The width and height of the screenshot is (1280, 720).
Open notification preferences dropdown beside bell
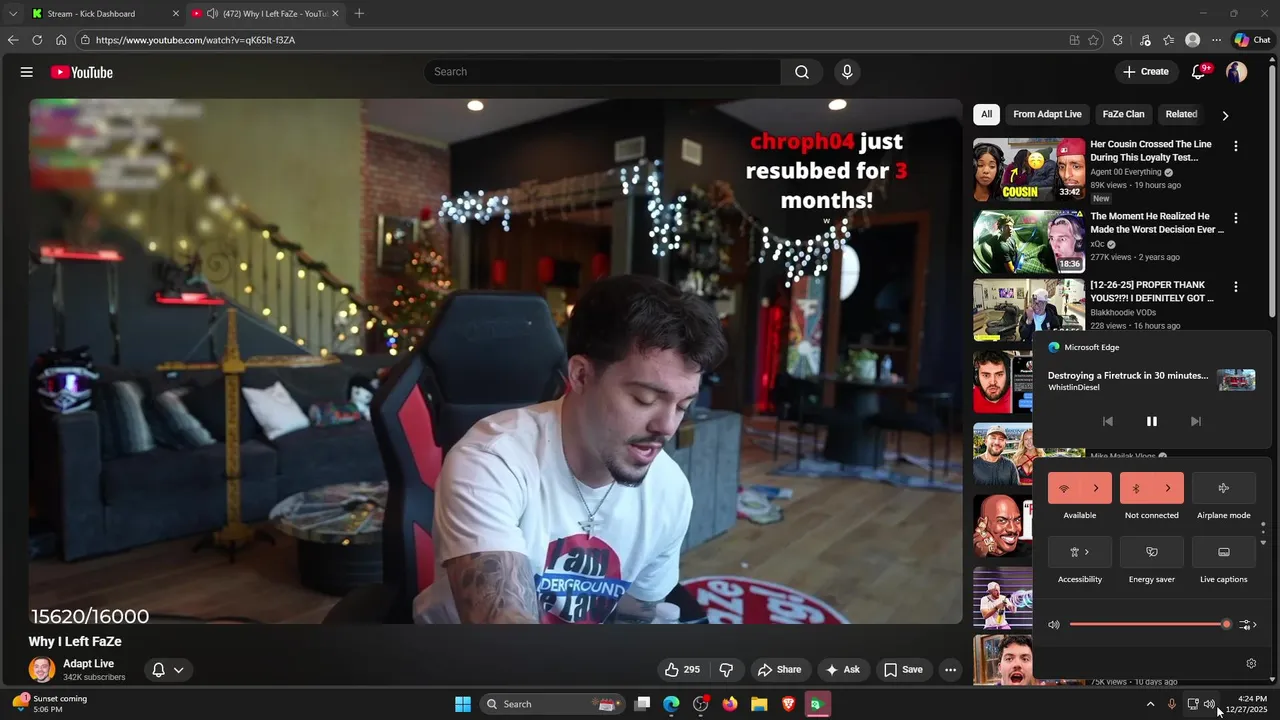[x=179, y=670]
